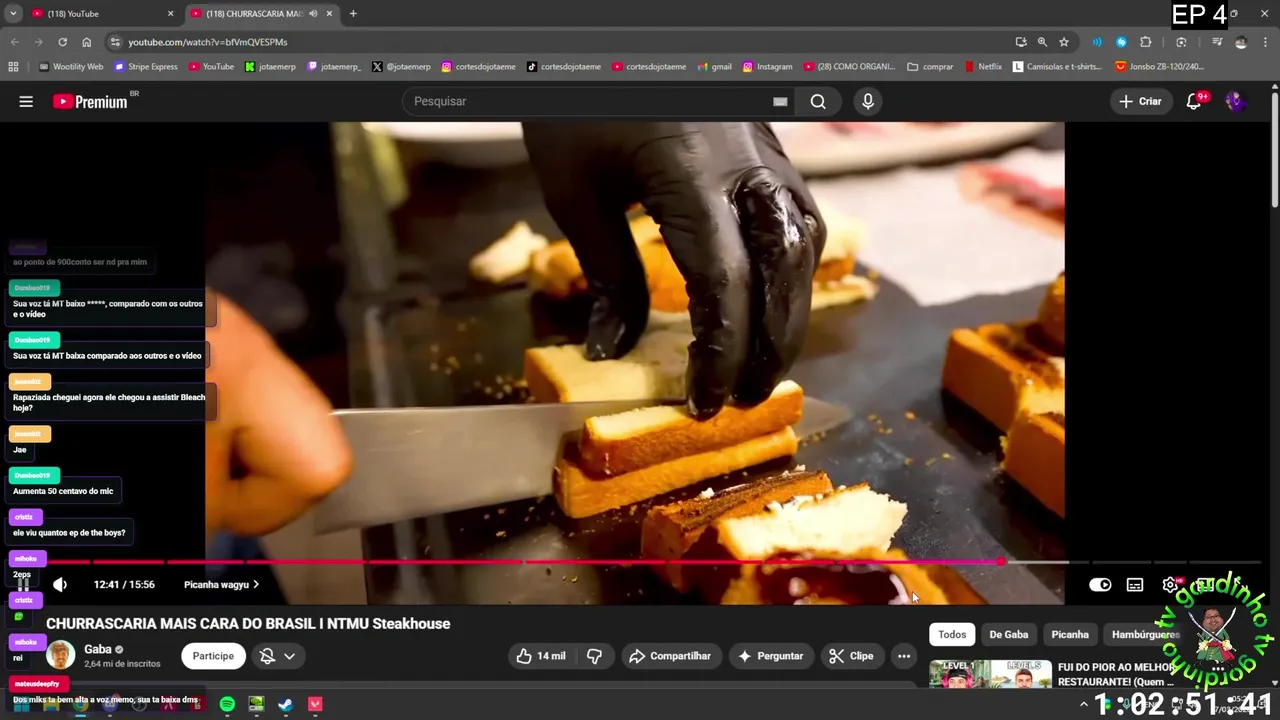Focus the Pesquisar search field
1280x720 pixels.
point(590,101)
